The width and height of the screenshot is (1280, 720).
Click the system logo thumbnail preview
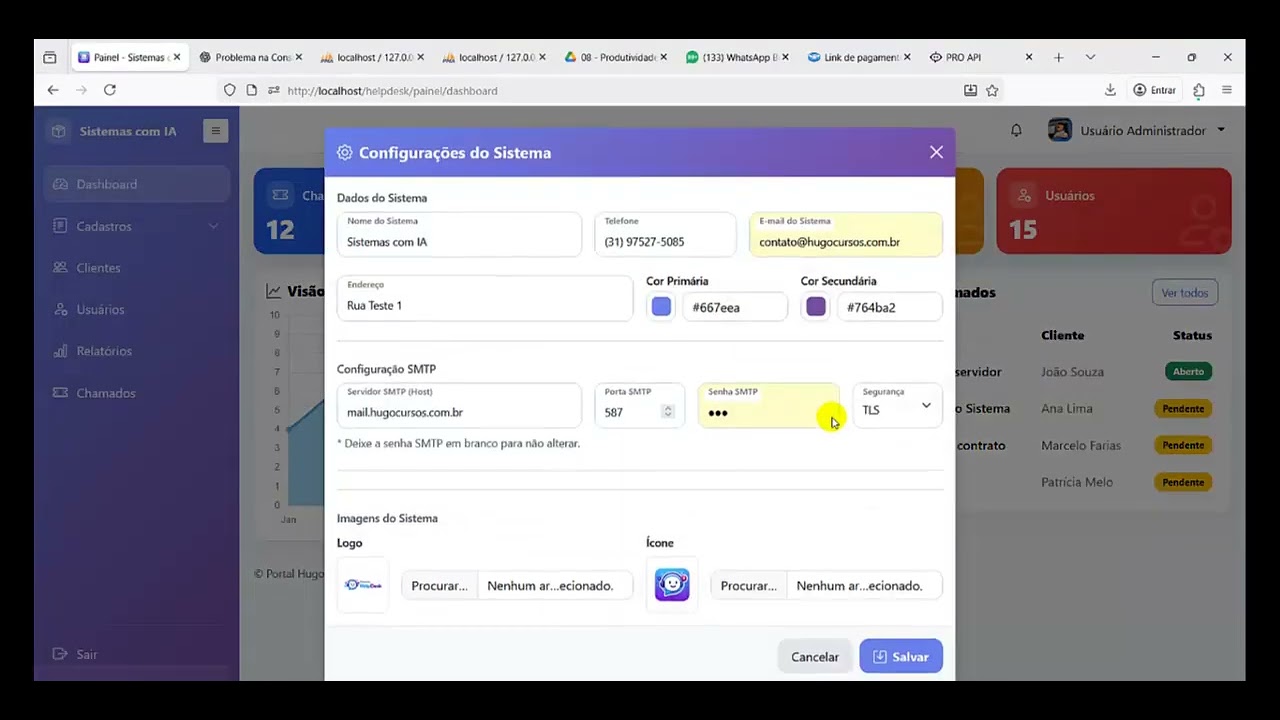coord(363,585)
